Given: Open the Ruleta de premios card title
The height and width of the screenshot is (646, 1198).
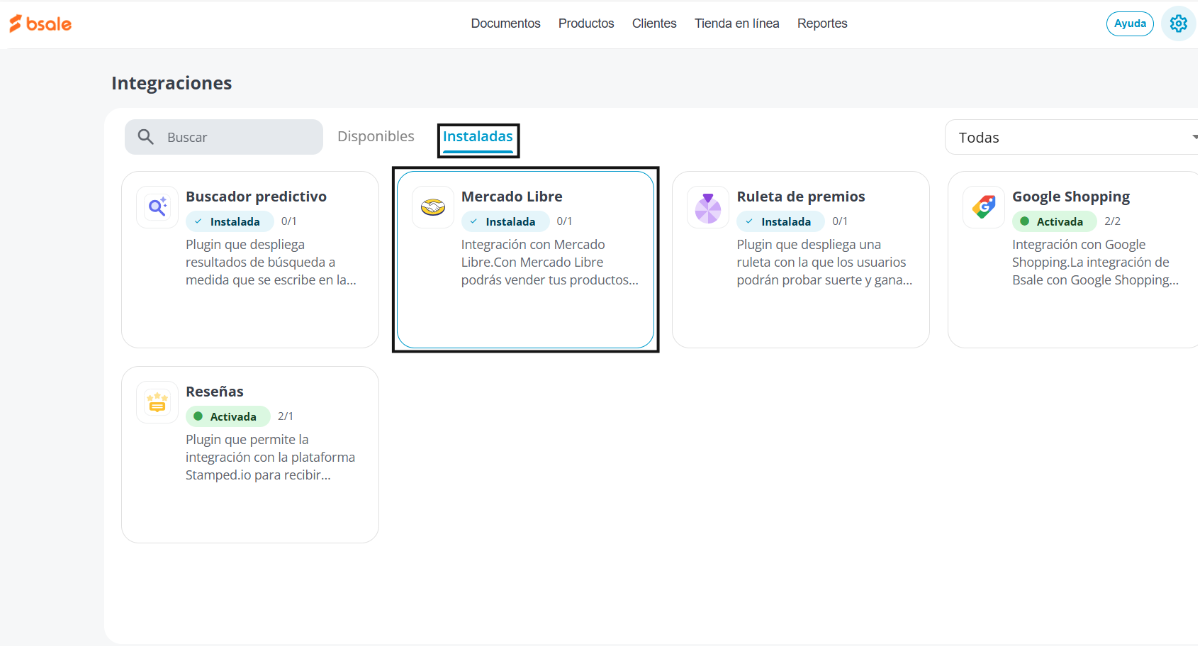Looking at the screenshot, I should [801, 196].
